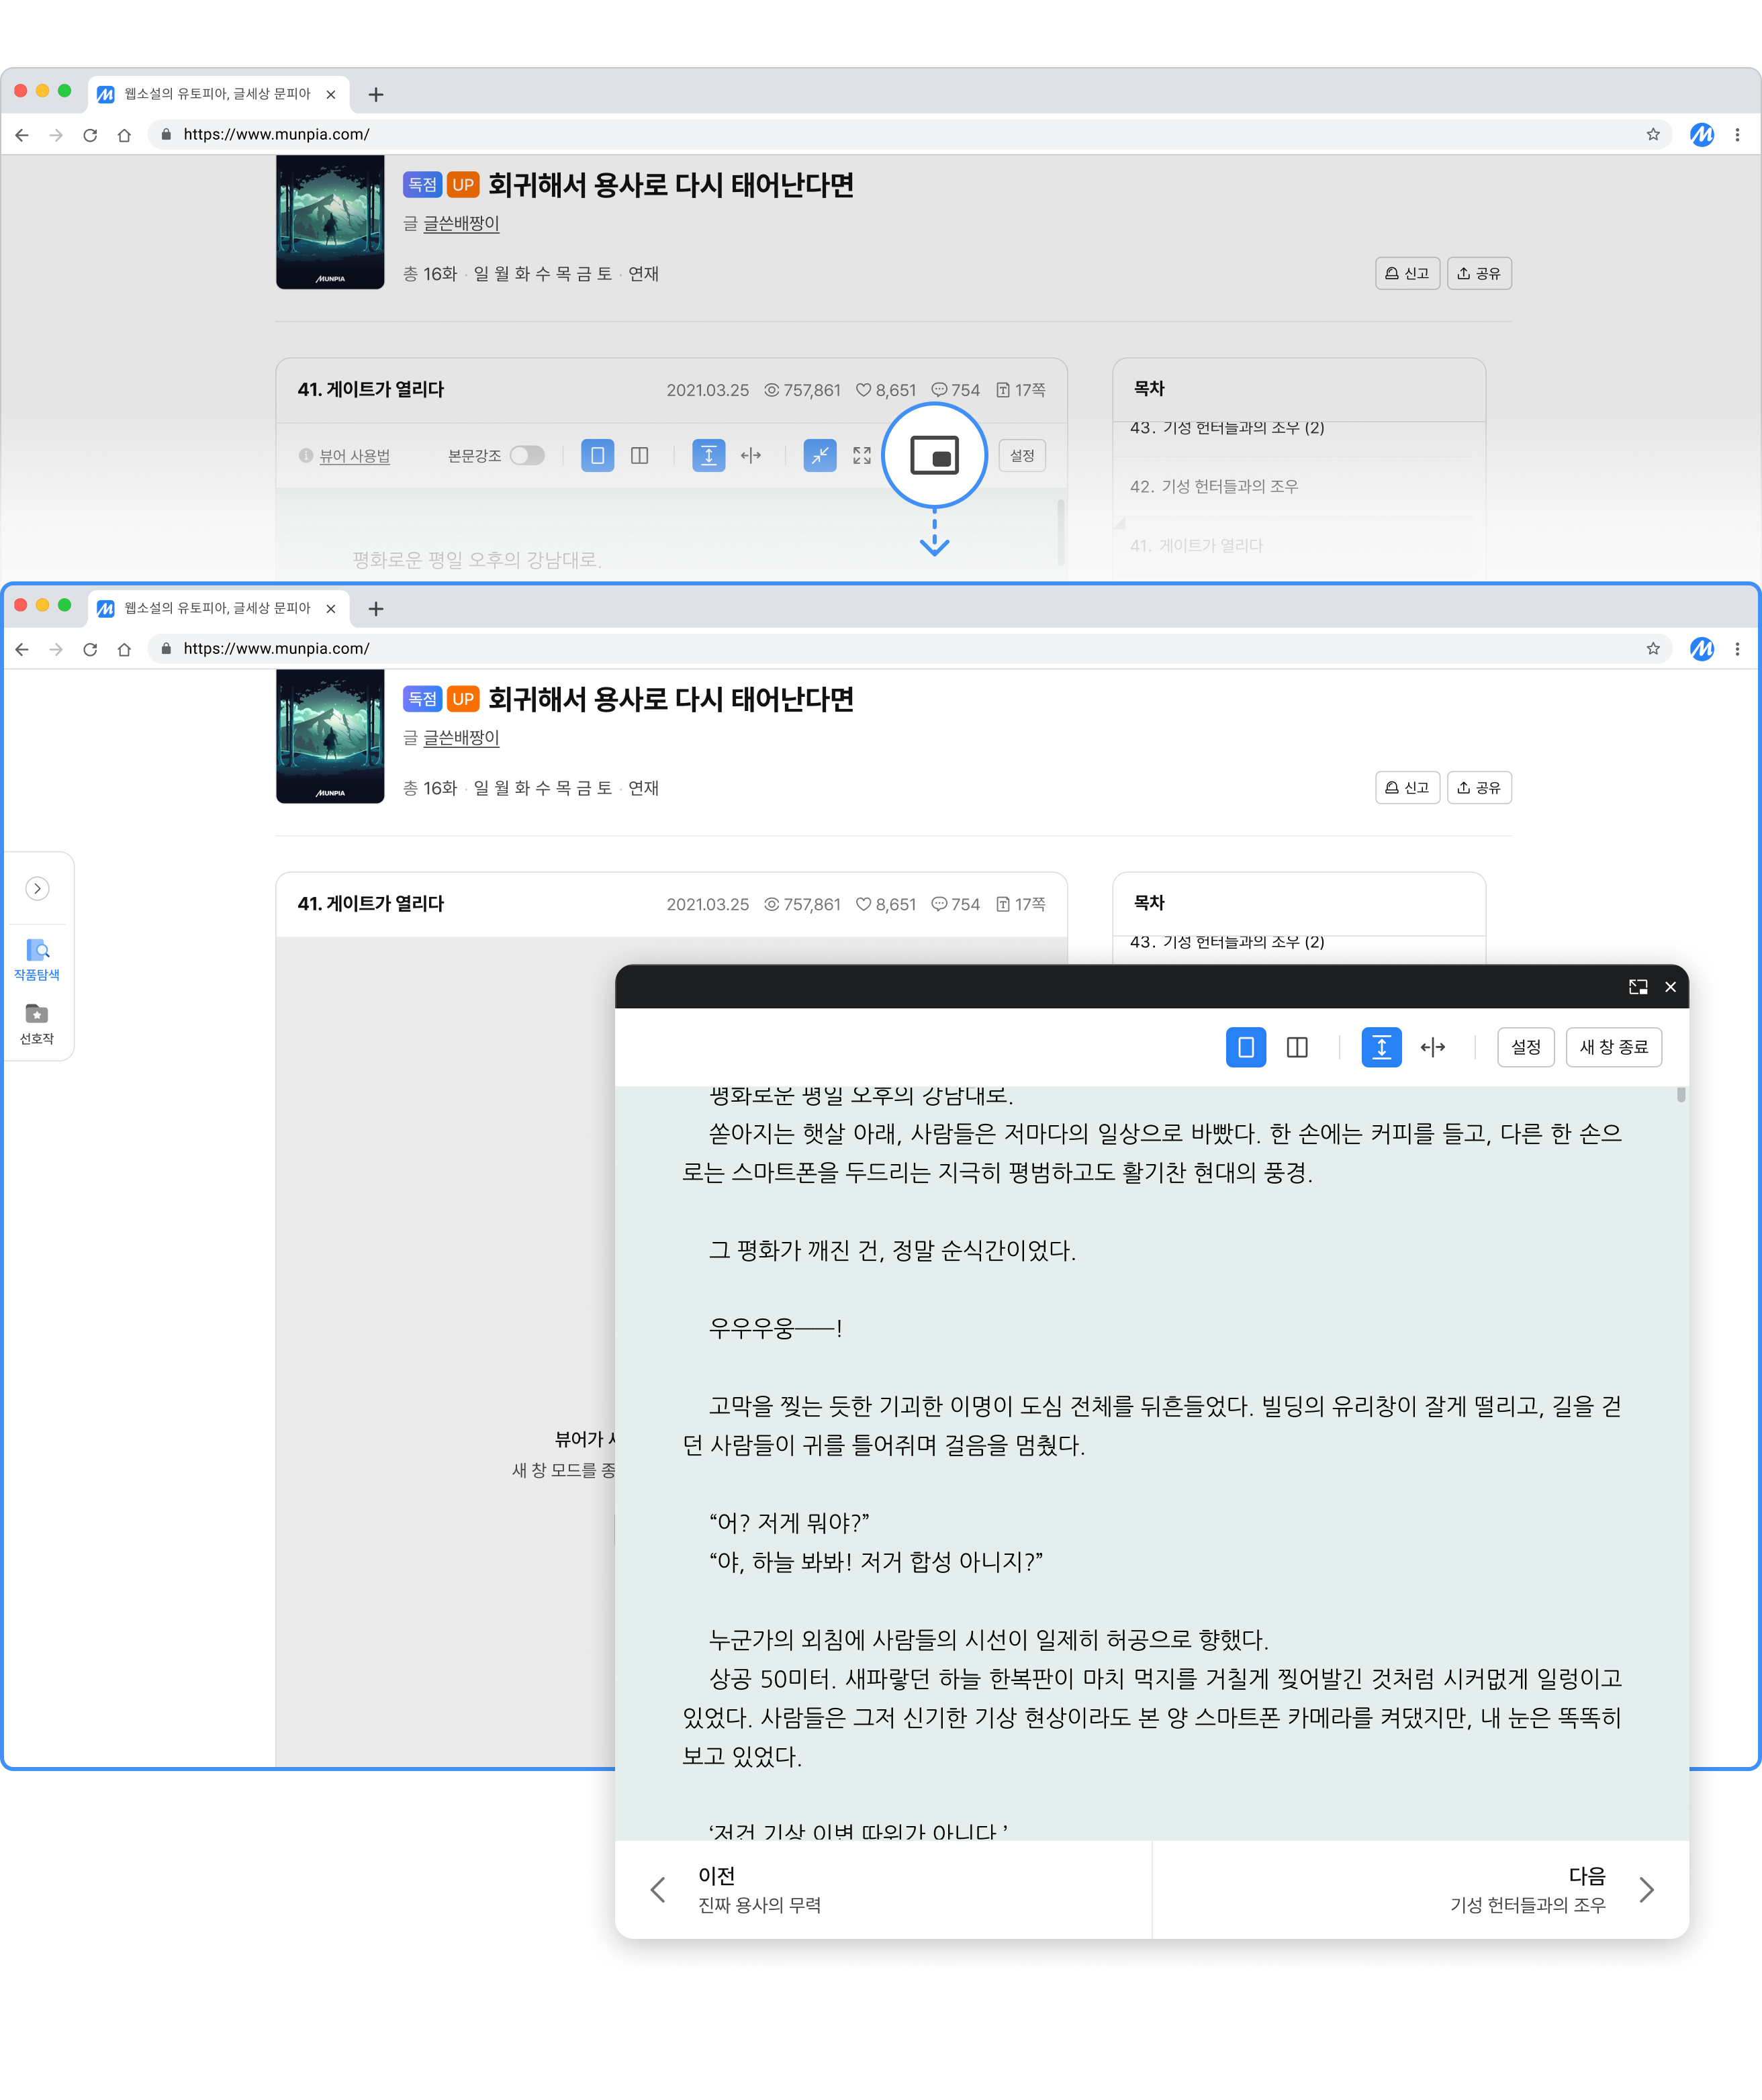Open 선호작 in the left sidebar
Screen dimensions: 1762x2100
point(37,1025)
